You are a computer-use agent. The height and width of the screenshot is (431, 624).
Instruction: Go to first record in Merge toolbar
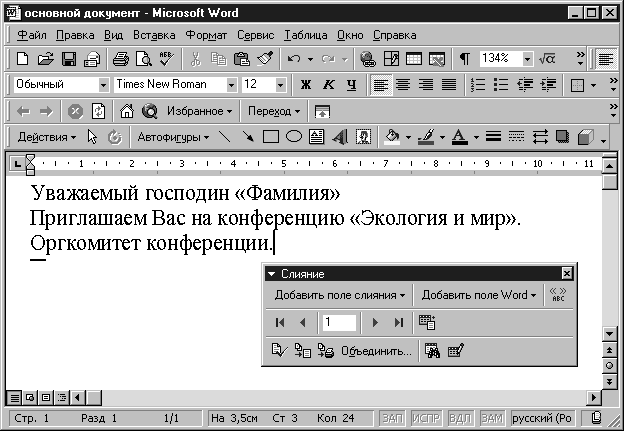coord(279,322)
